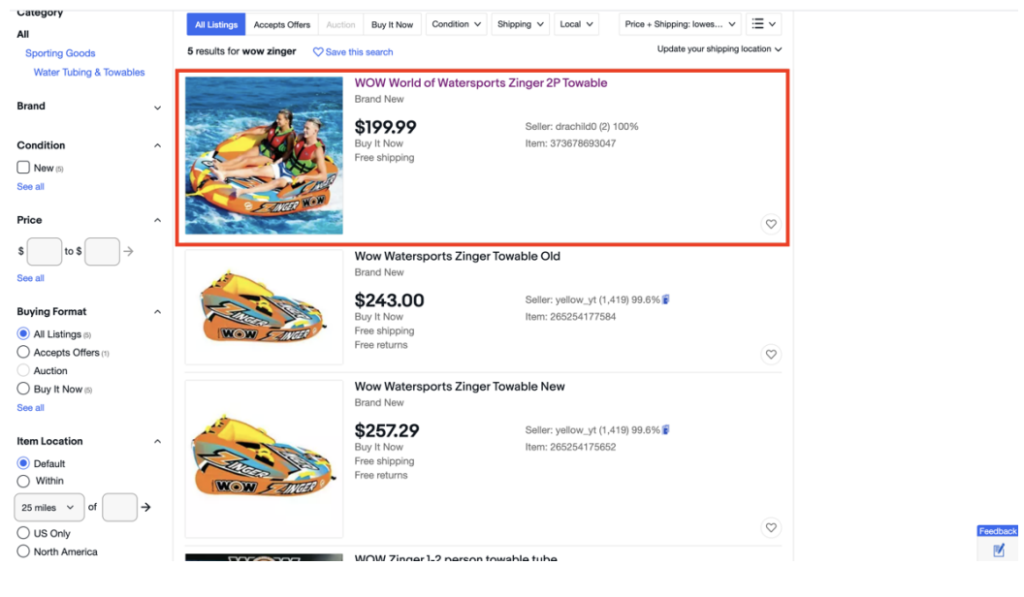Add the $199.99 Zinger 2P Towable to watchlist
This screenshot has width=1024, height=597.
pos(770,224)
